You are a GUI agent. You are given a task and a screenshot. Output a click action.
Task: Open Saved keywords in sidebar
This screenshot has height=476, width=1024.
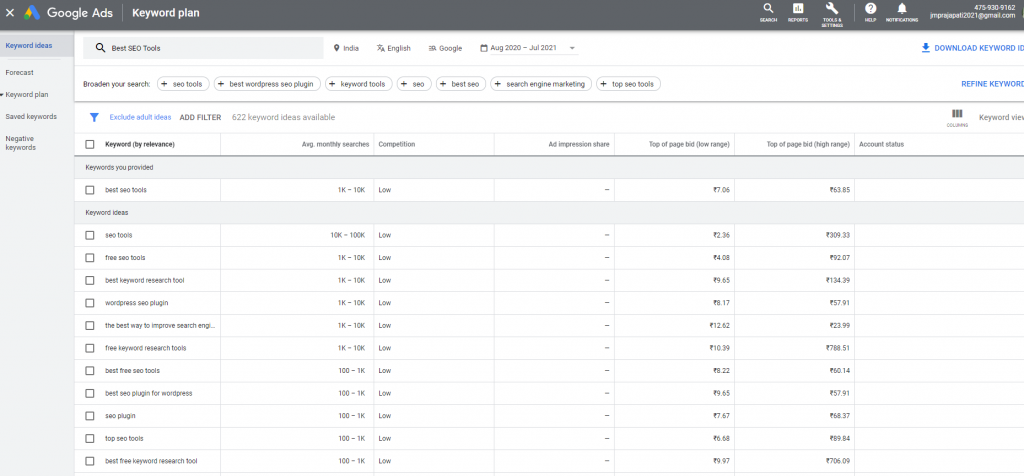point(31,117)
